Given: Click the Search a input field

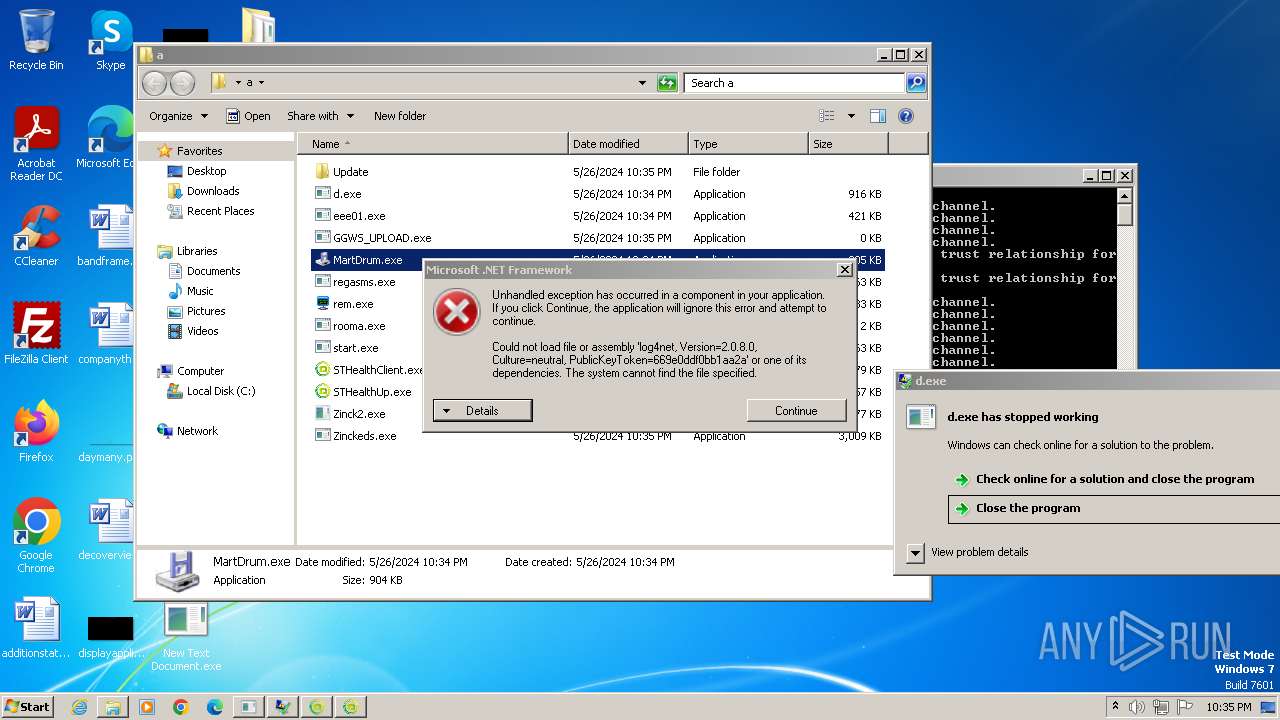Looking at the screenshot, I should 795,83.
